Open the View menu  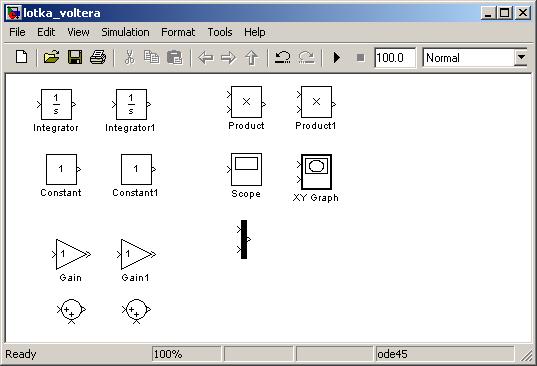point(78,32)
